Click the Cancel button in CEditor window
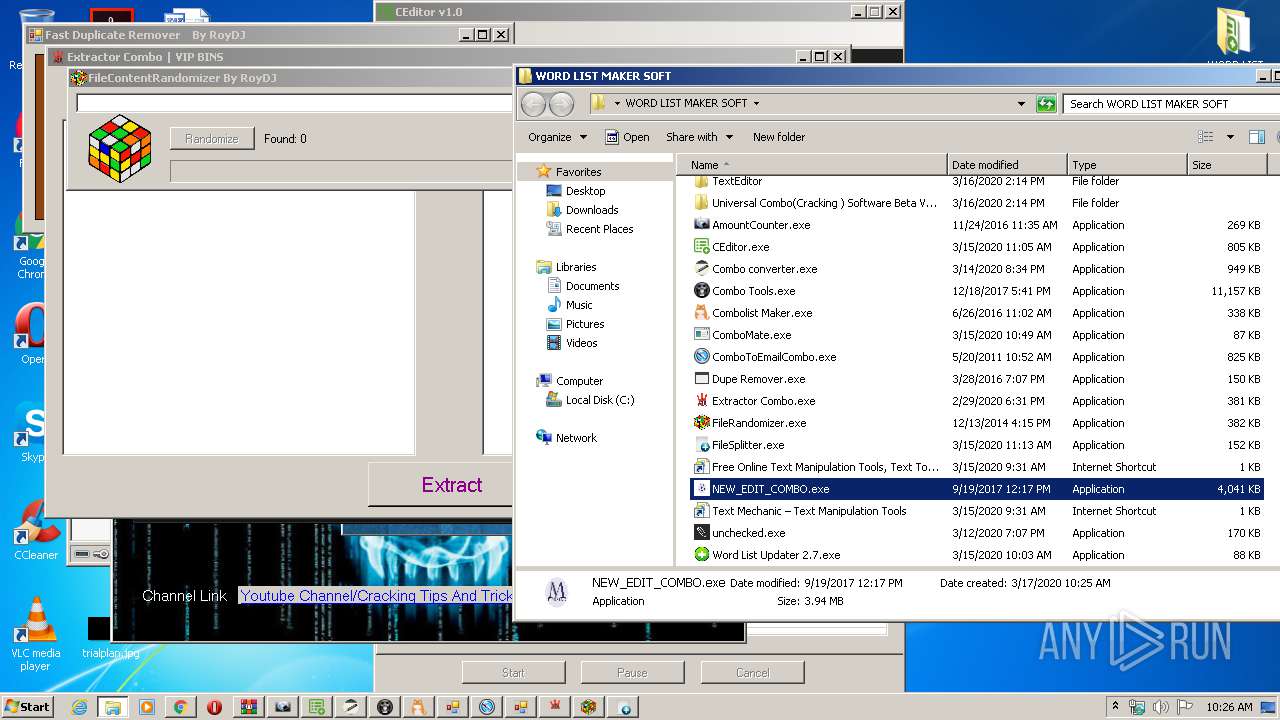Viewport: 1280px width, 720px height. click(x=752, y=673)
